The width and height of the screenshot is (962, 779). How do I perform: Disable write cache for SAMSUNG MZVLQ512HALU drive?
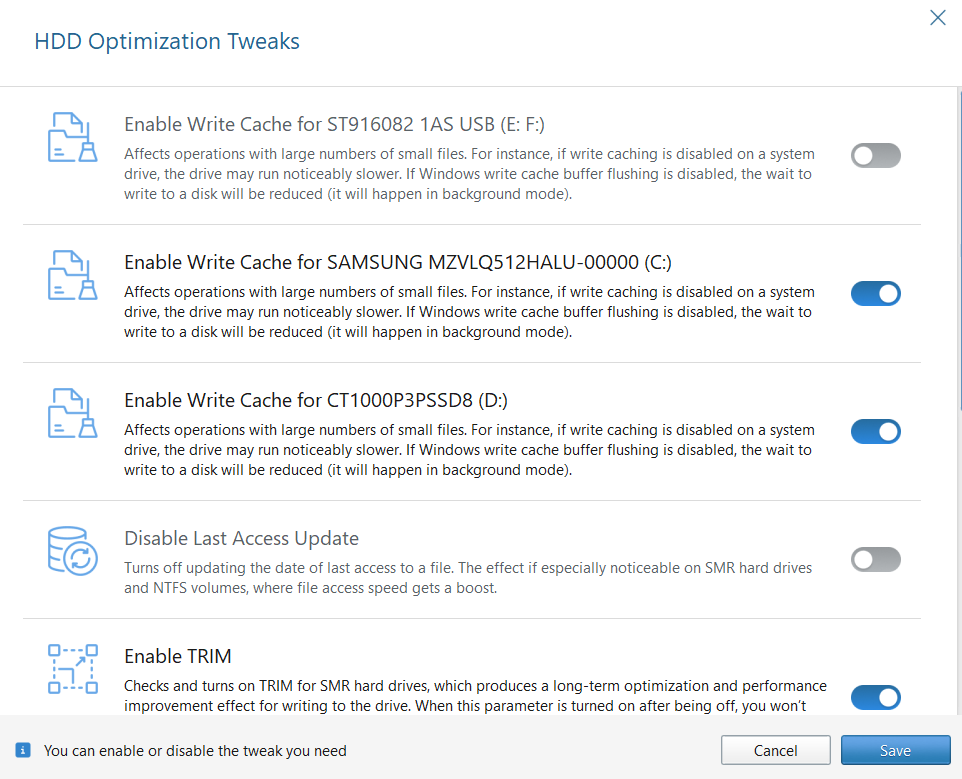[875, 293]
